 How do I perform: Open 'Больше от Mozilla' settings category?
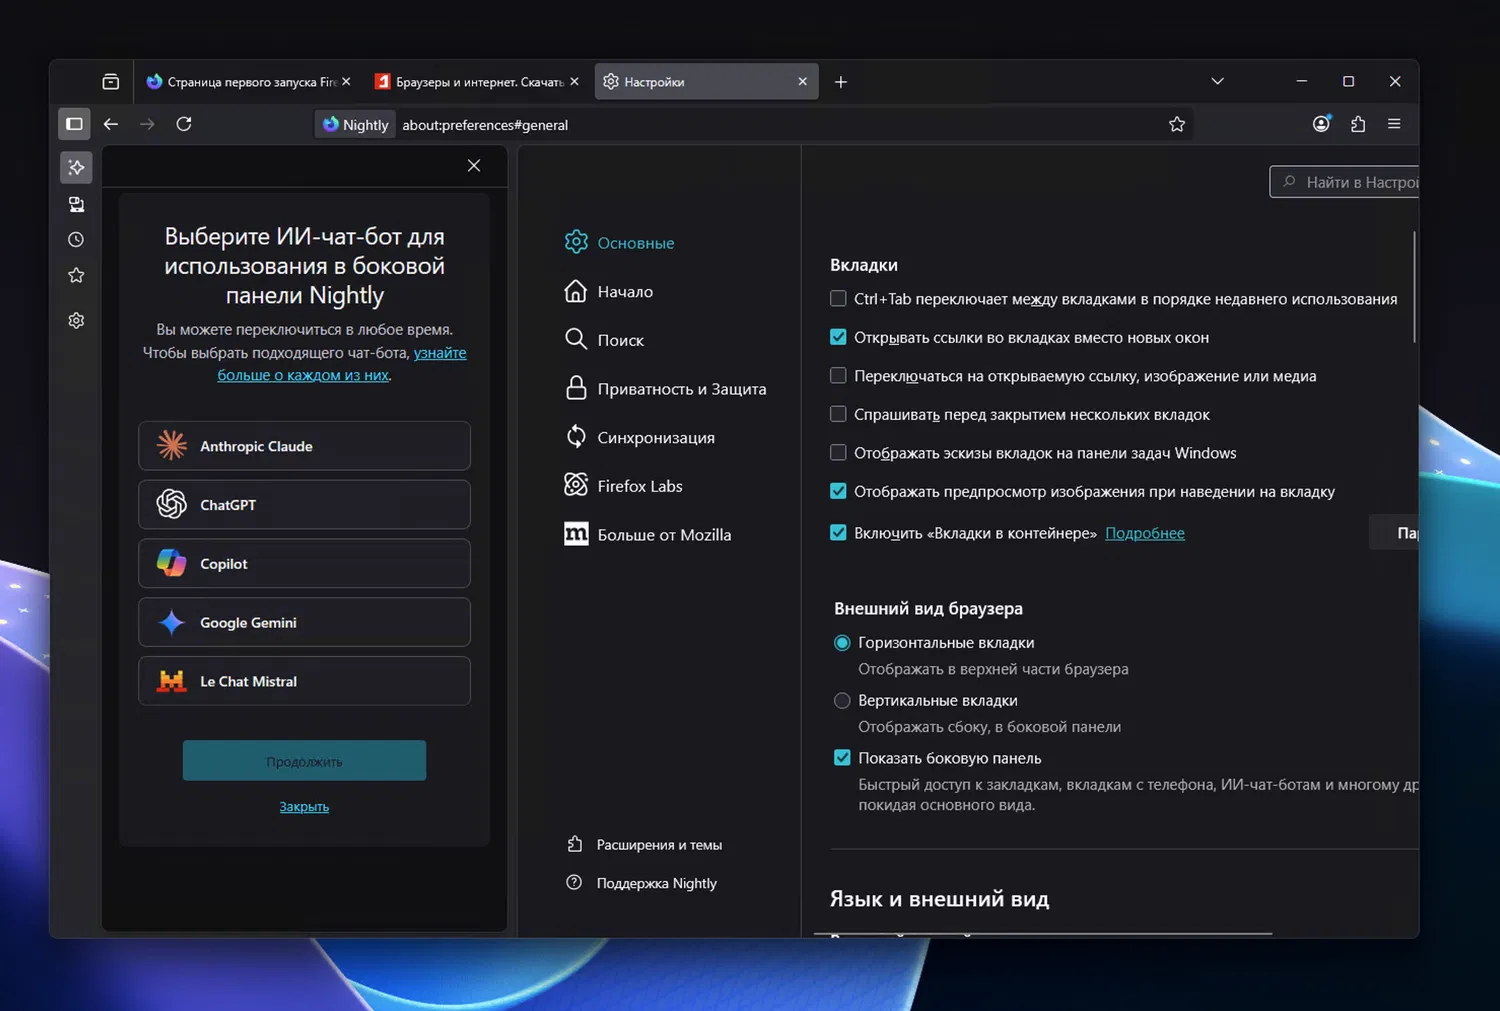648,535
